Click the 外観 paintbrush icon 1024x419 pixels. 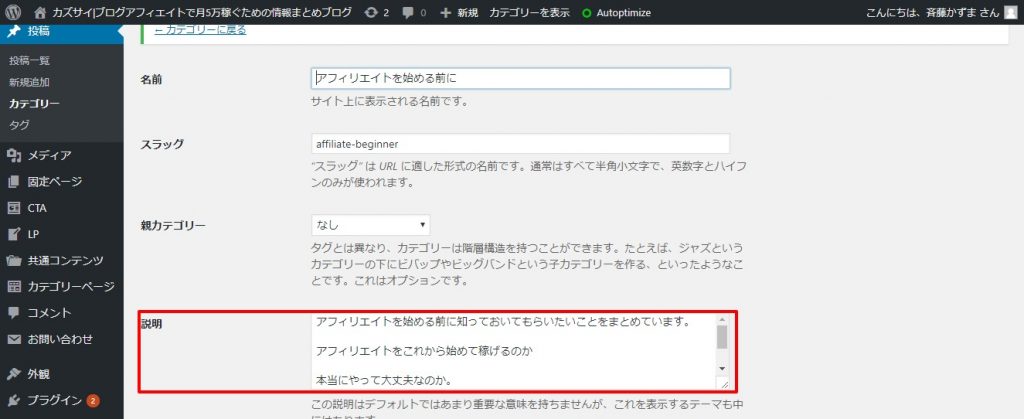tap(14, 375)
